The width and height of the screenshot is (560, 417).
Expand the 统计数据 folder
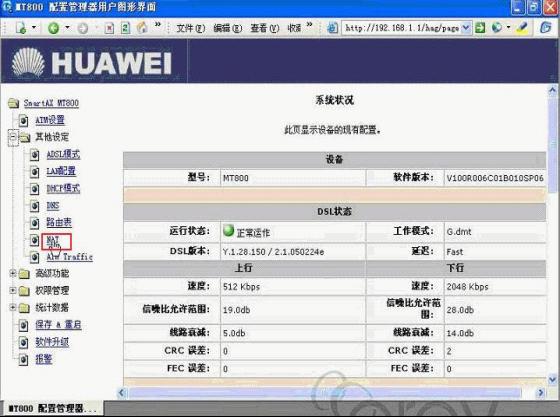(x=12, y=307)
